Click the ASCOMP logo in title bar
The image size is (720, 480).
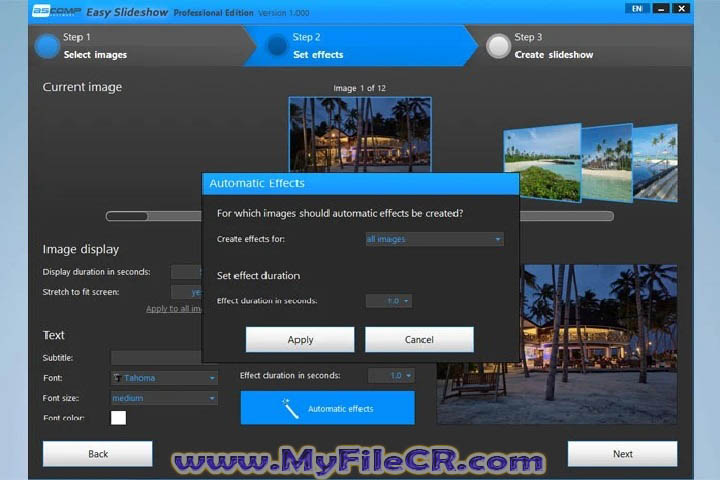pyautogui.click(x=56, y=11)
